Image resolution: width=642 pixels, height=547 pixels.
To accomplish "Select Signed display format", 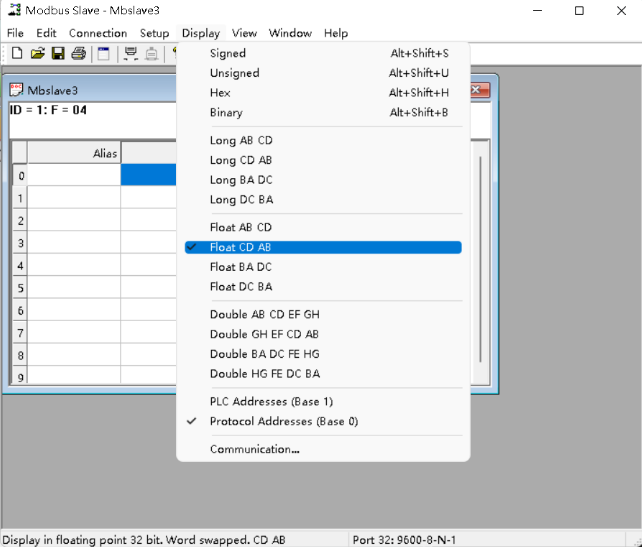I will pos(323,53).
